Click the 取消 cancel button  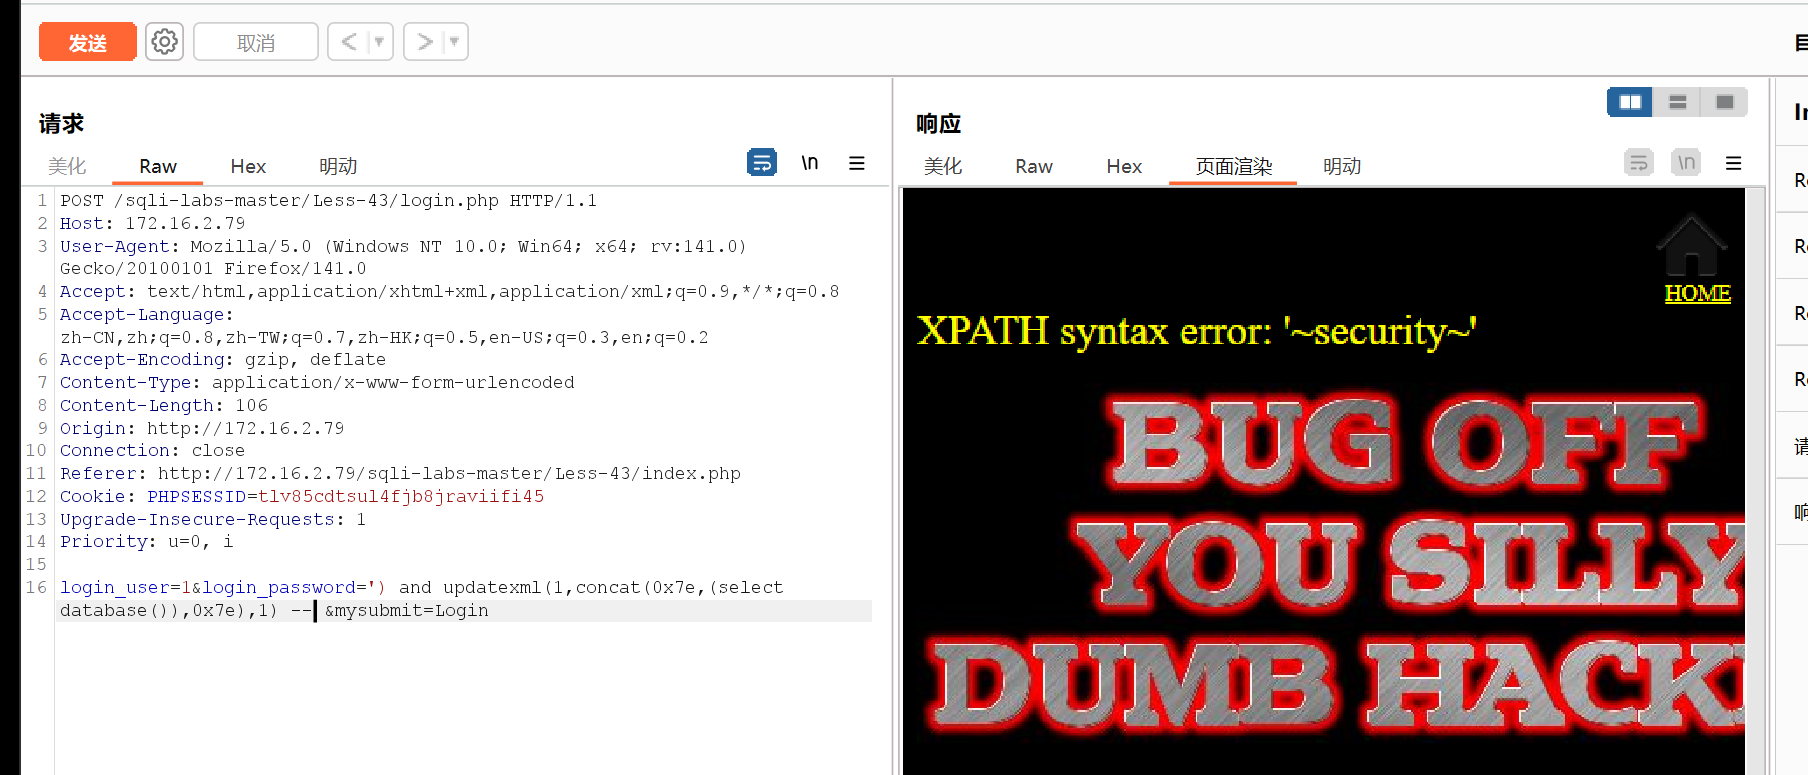coord(256,42)
